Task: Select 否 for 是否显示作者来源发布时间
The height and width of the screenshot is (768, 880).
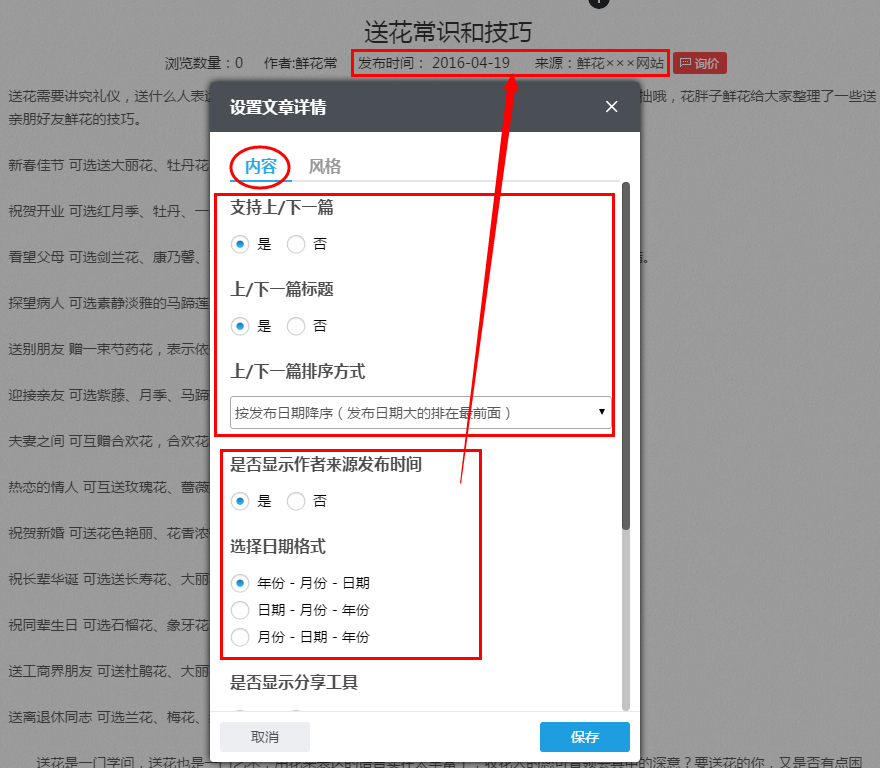Action: tap(296, 501)
